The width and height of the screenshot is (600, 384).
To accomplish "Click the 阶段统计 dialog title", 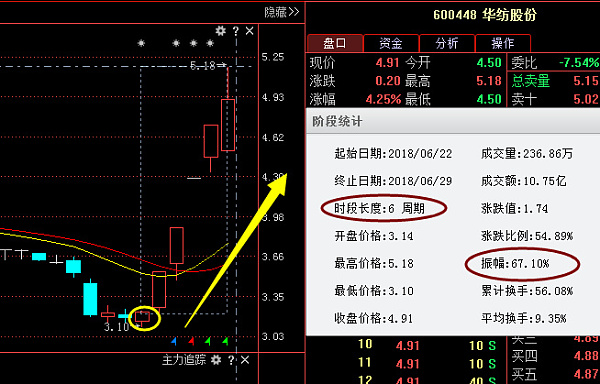I will coord(337,121).
